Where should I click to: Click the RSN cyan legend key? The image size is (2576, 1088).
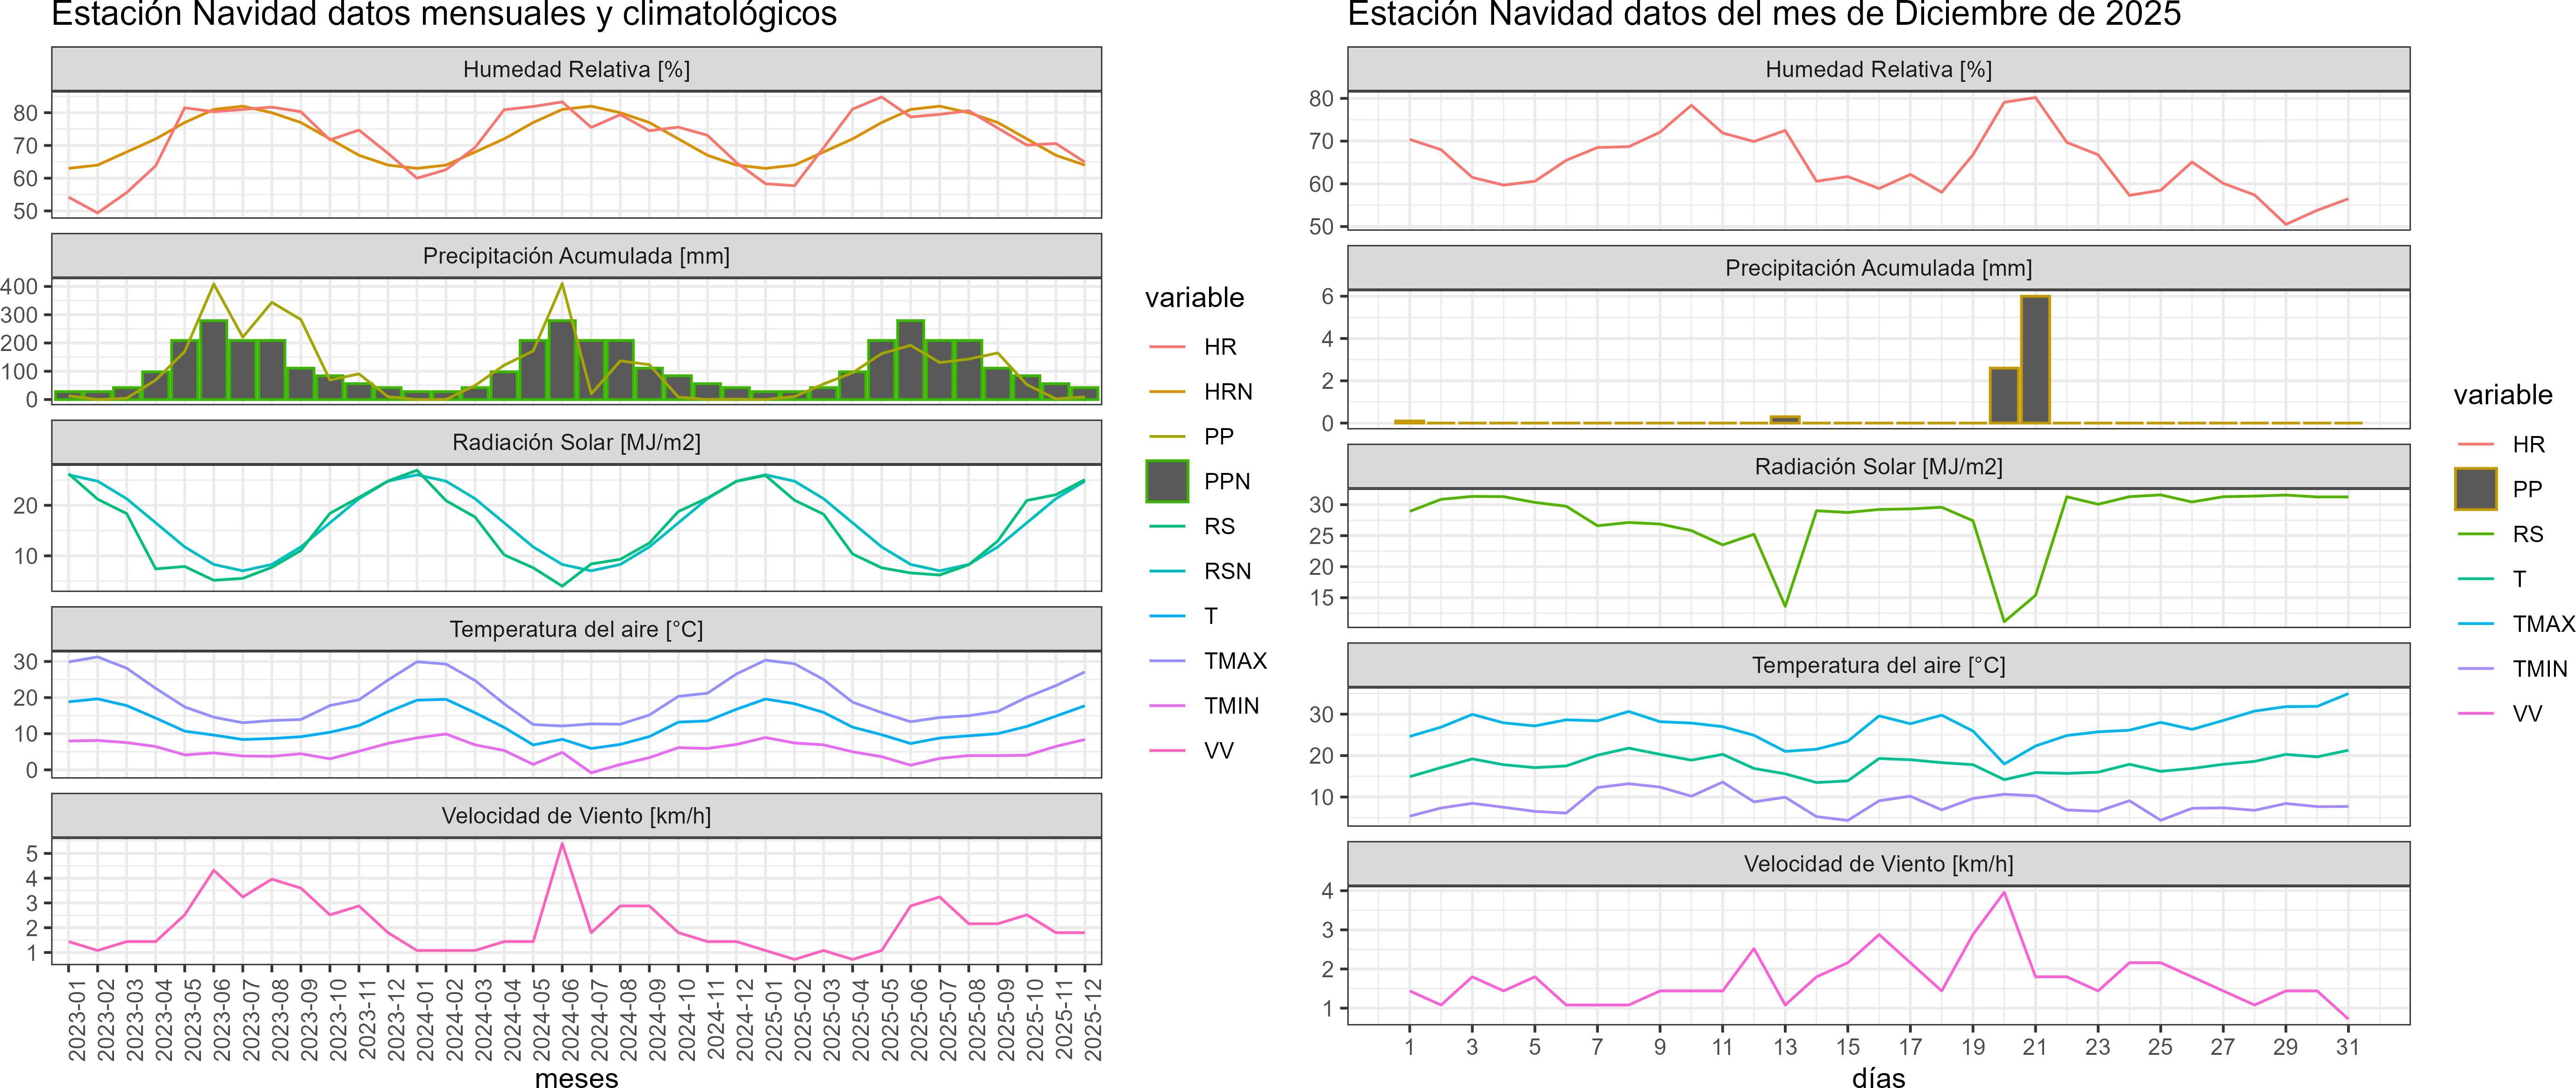coord(1167,571)
